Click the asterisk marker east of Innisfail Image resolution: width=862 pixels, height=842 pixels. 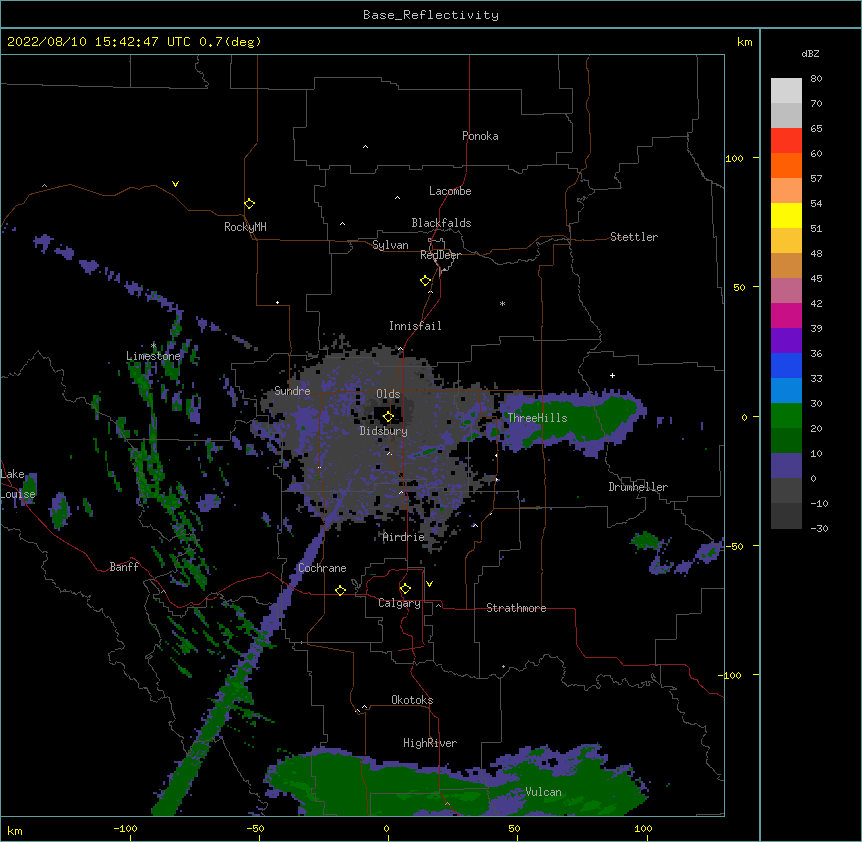[x=502, y=303]
